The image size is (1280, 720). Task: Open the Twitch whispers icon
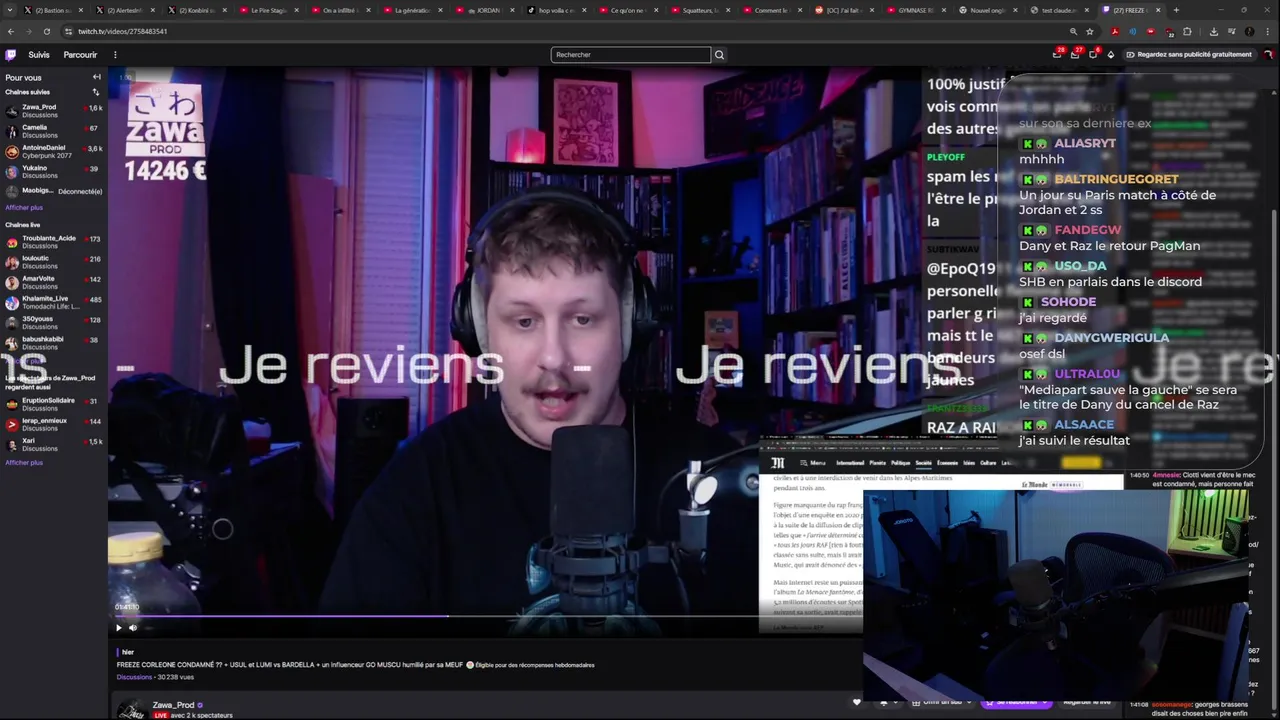tap(1093, 55)
